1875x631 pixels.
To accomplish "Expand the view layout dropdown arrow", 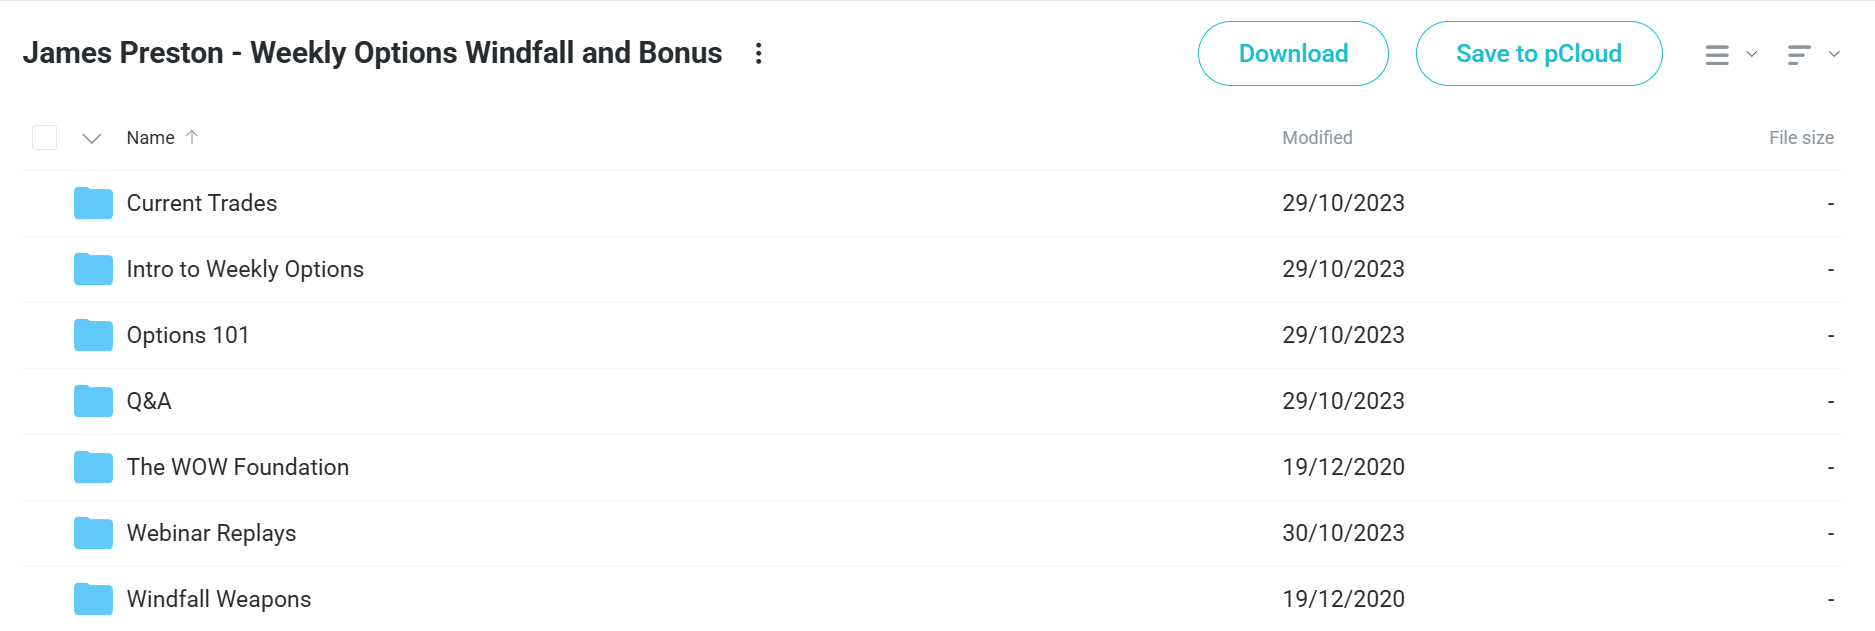I will pyautogui.click(x=1752, y=54).
